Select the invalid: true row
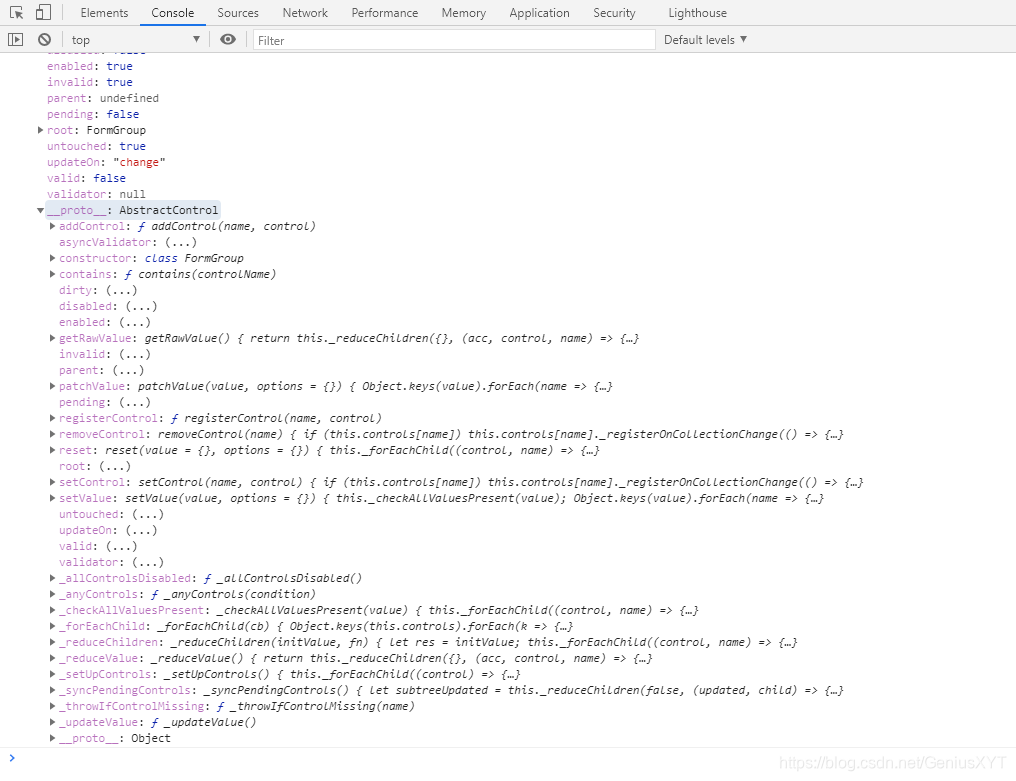 coord(89,82)
